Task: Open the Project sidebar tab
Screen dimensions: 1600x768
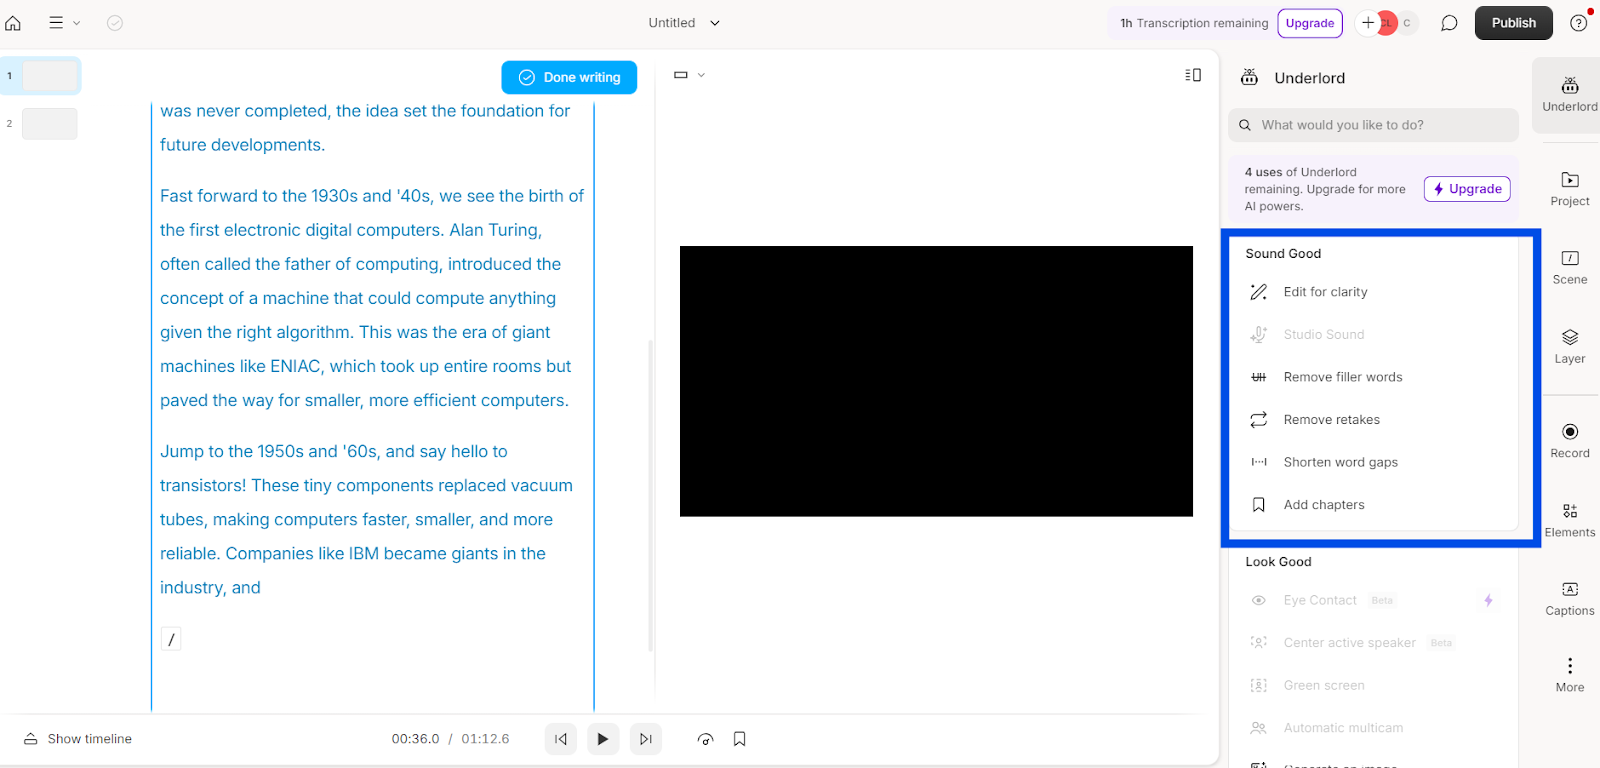Action: coord(1569,188)
